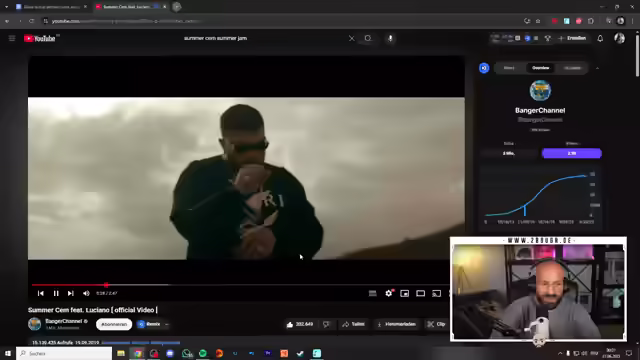Pause the video playback
Image resolution: width=640 pixels, height=360 pixels.
click(x=56, y=293)
